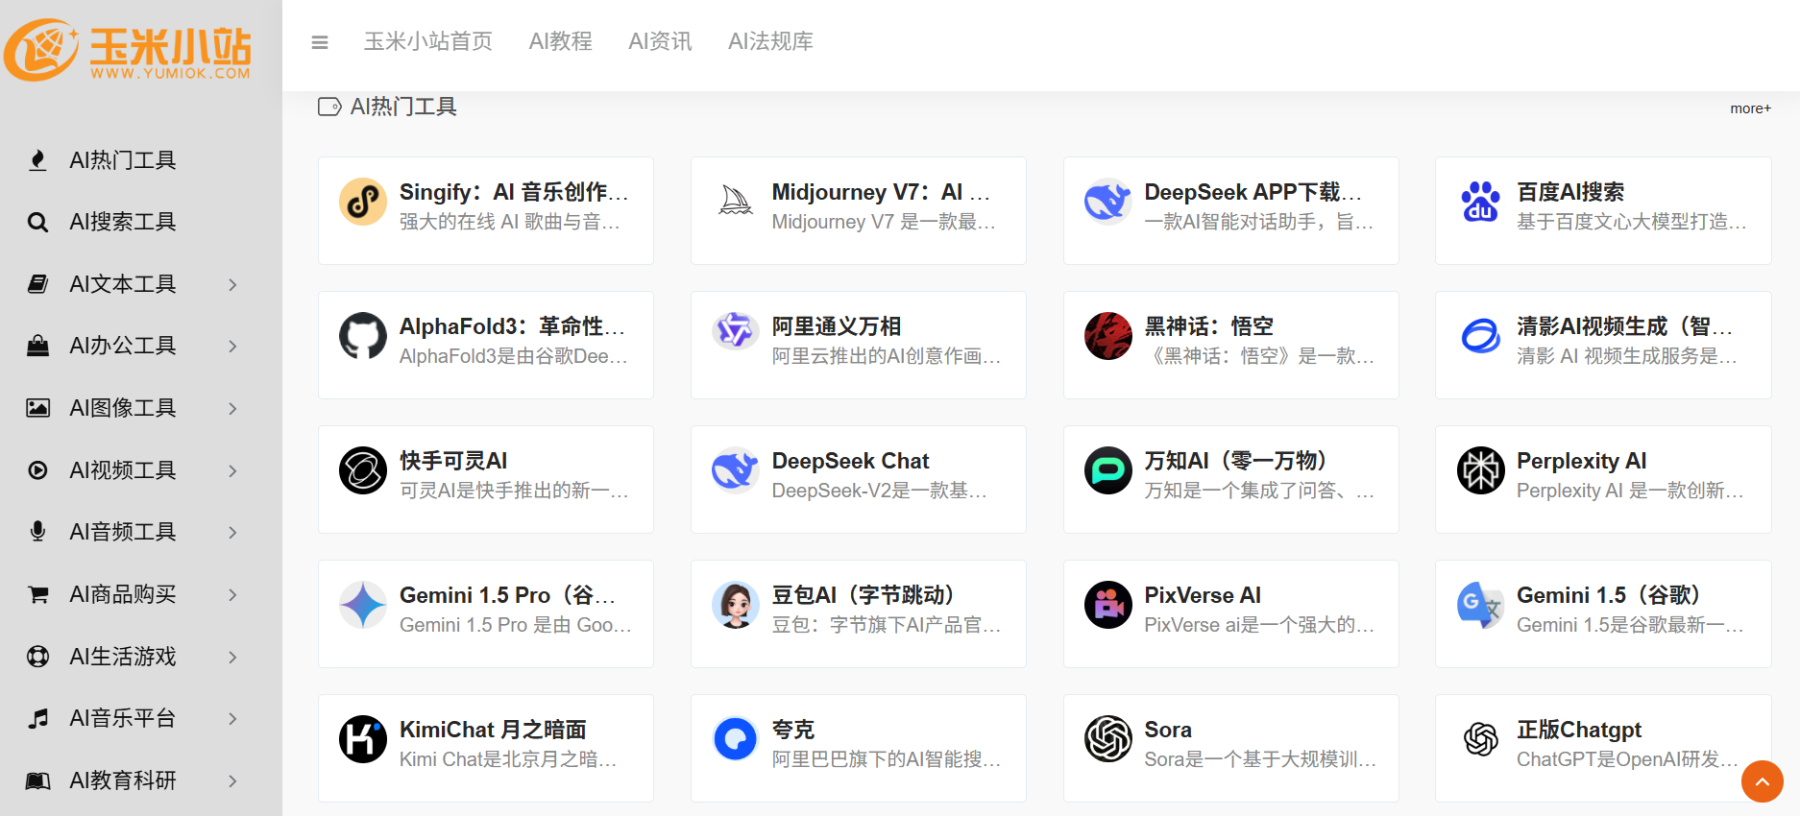
Task: Click the Gemini 1.5 Pro star icon
Action: coord(363,605)
